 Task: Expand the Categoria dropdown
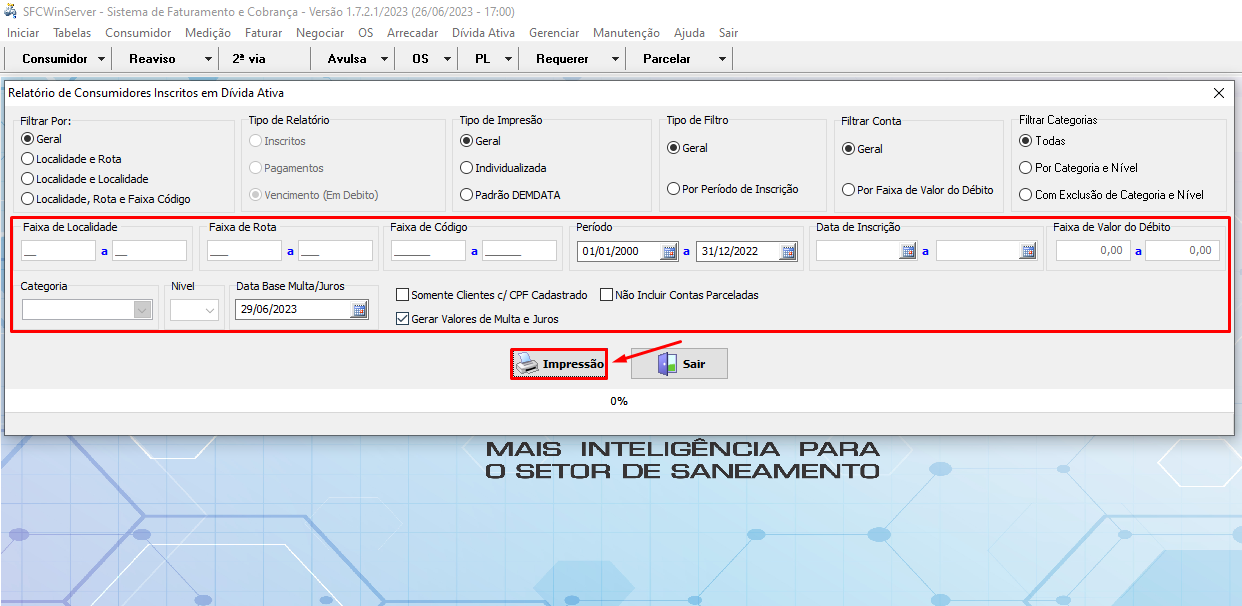point(141,311)
